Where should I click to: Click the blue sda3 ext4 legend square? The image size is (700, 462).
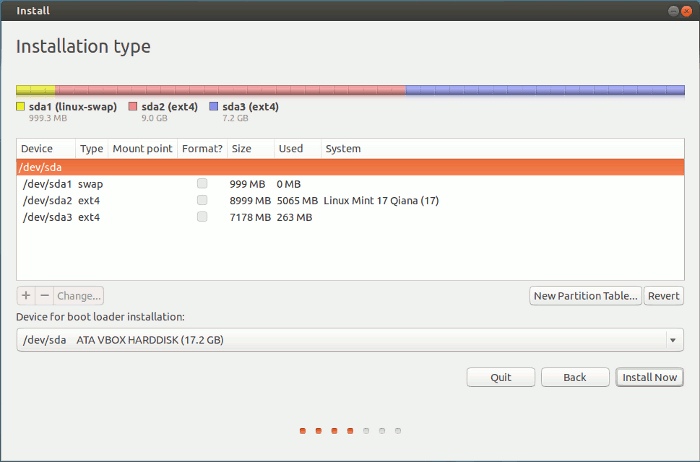(214, 106)
